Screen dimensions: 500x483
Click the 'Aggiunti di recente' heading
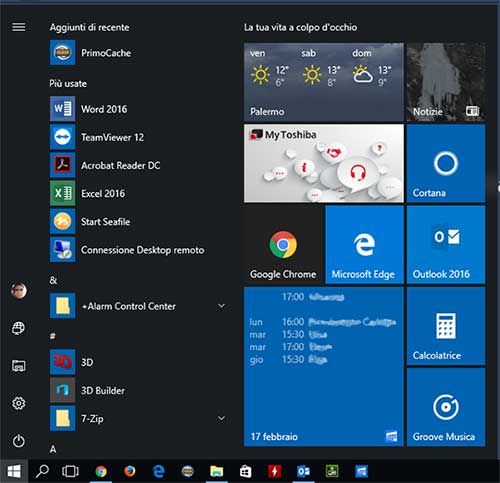point(89,27)
